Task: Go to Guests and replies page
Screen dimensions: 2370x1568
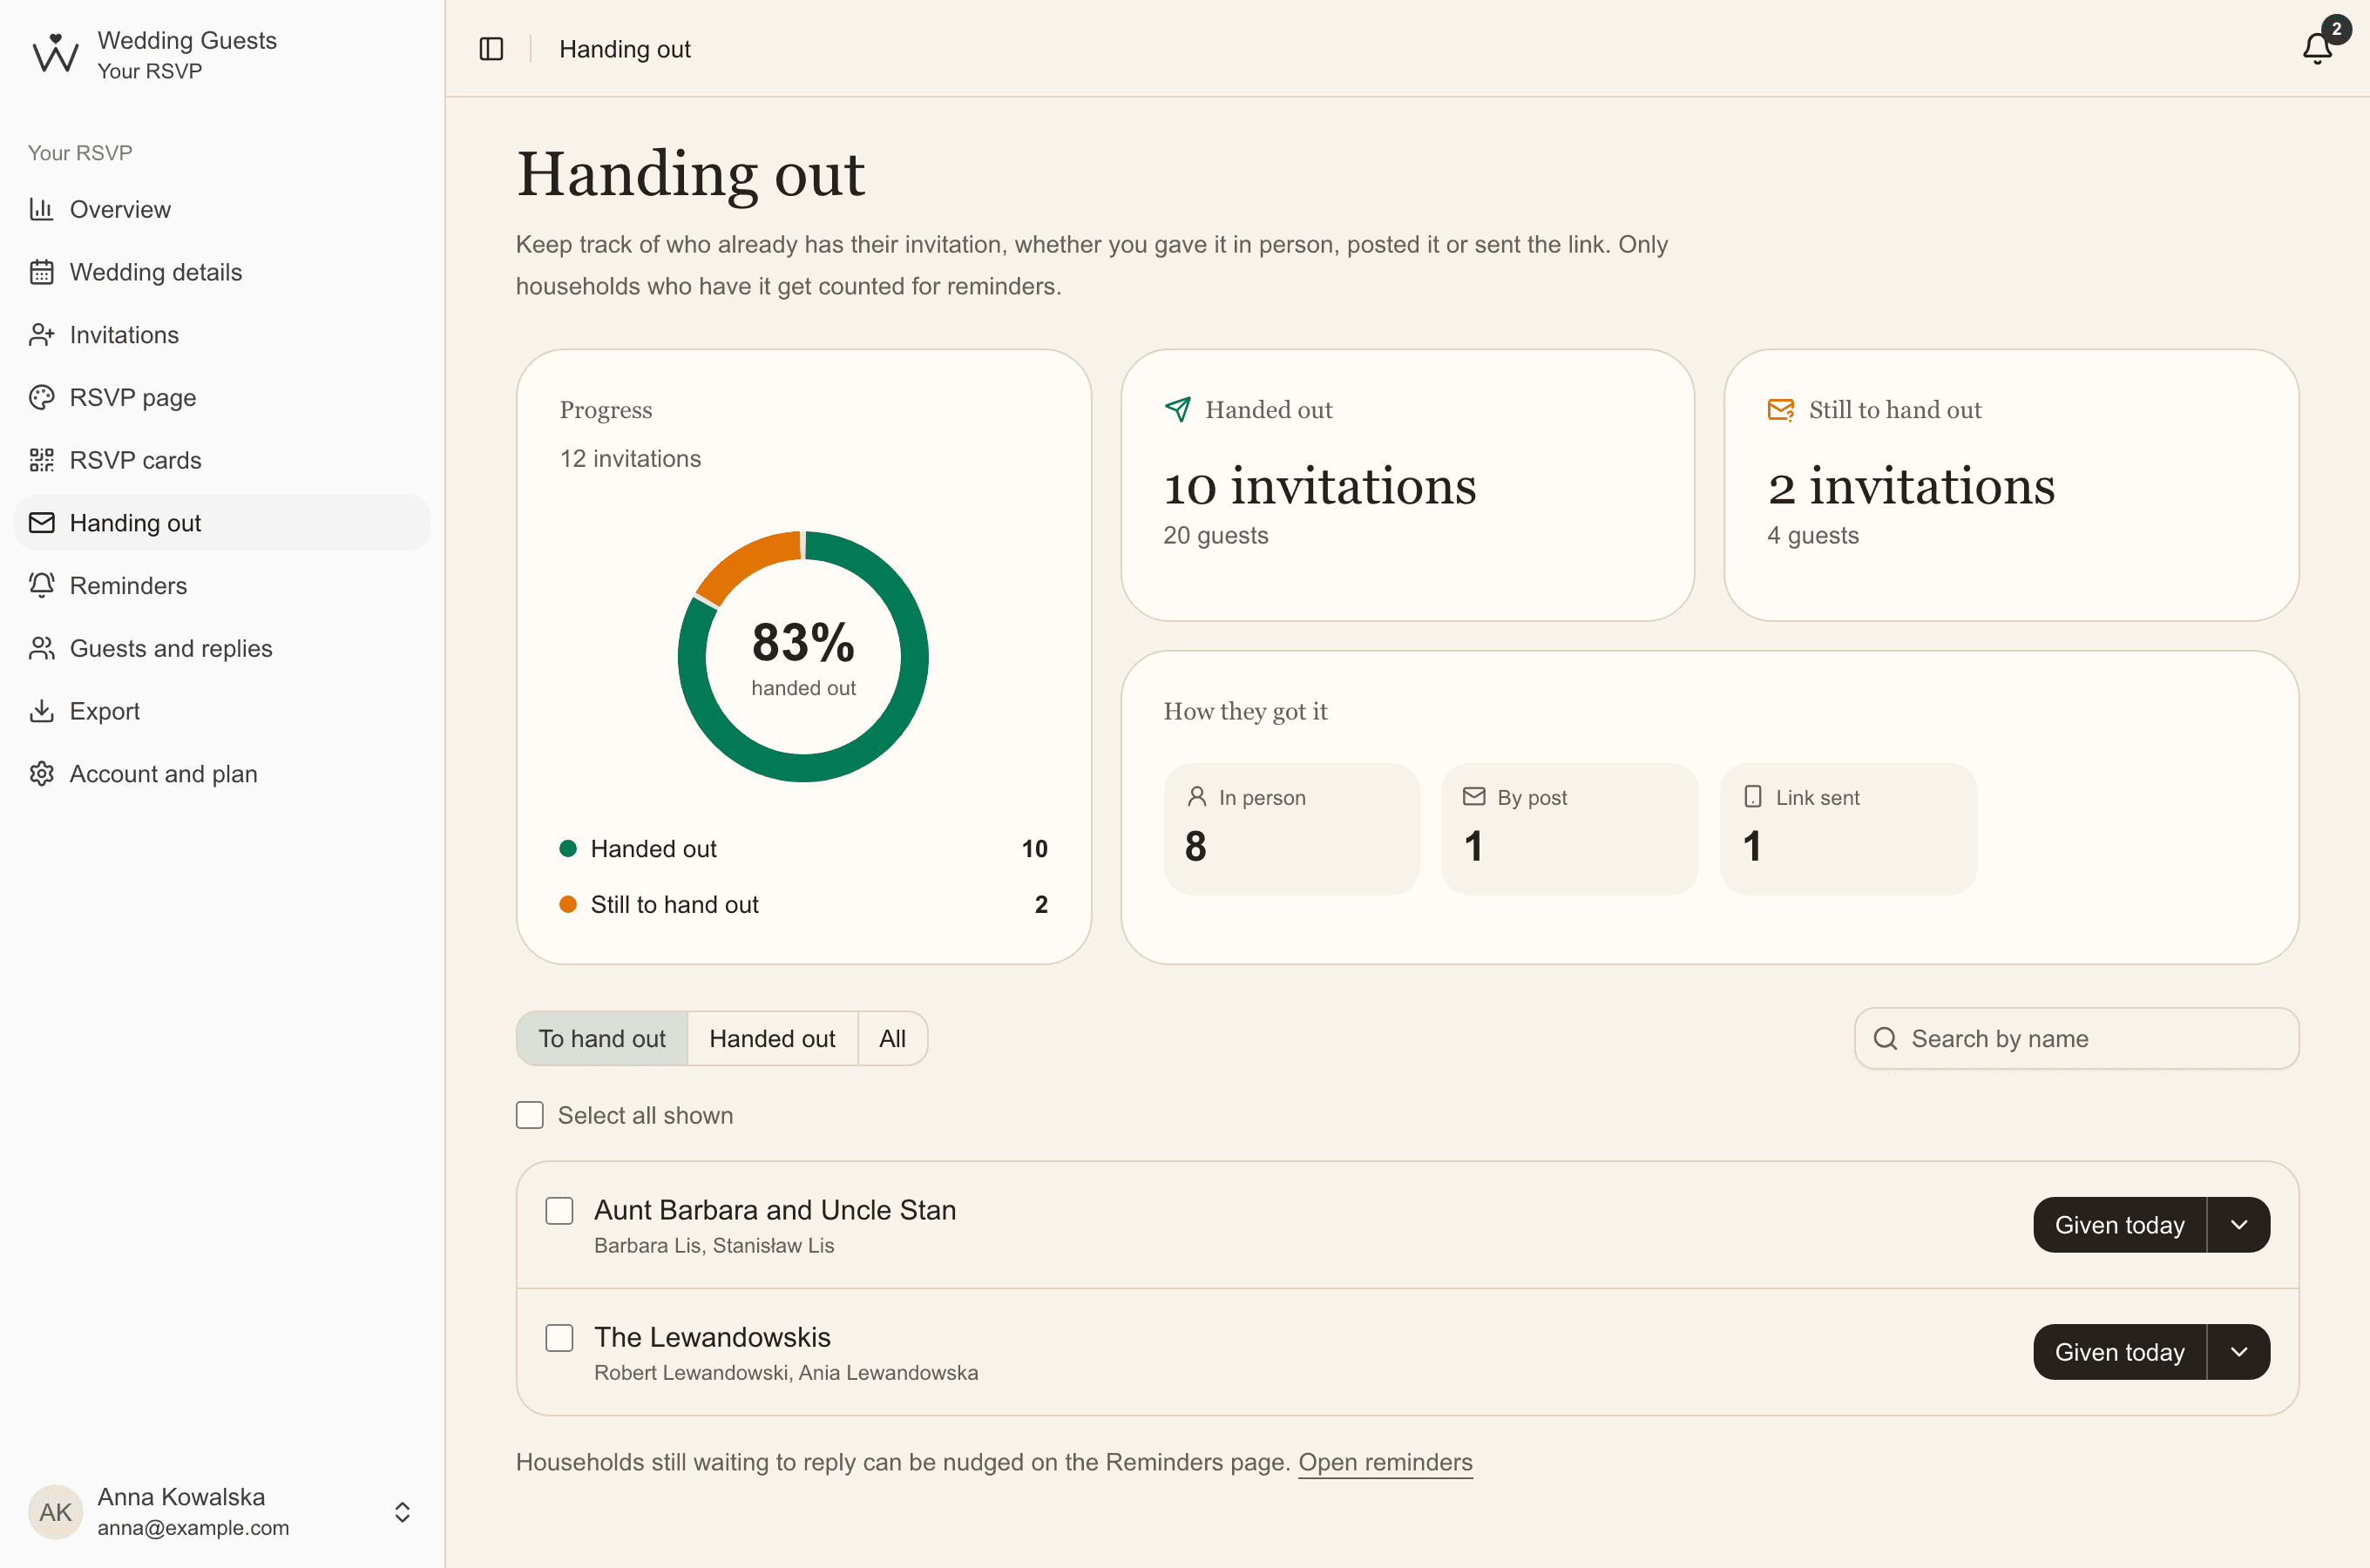Action: click(x=222, y=648)
